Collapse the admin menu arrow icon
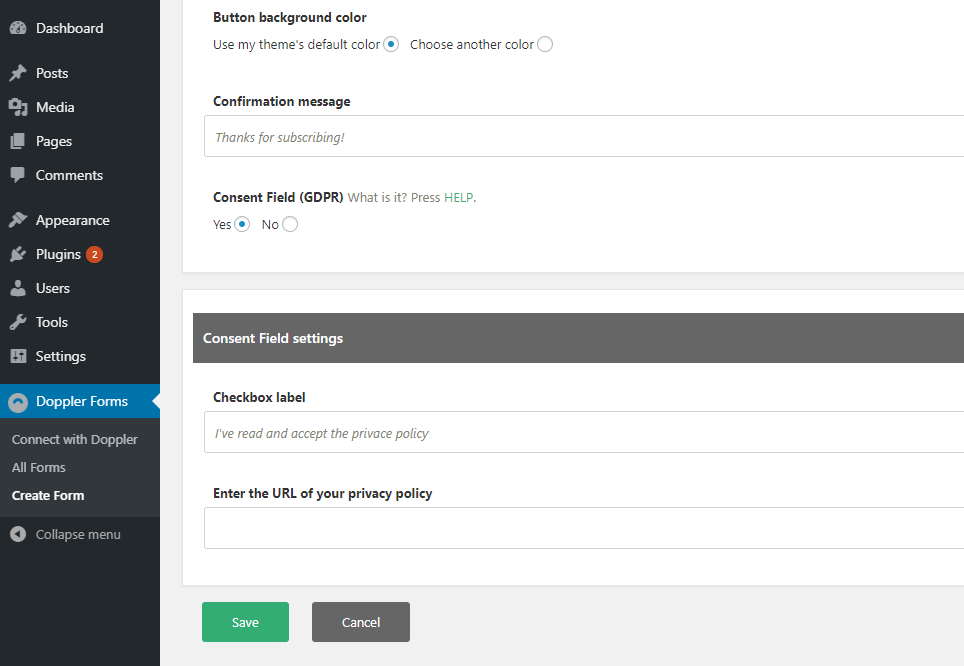This screenshot has height=666, width=964. (18, 534)
